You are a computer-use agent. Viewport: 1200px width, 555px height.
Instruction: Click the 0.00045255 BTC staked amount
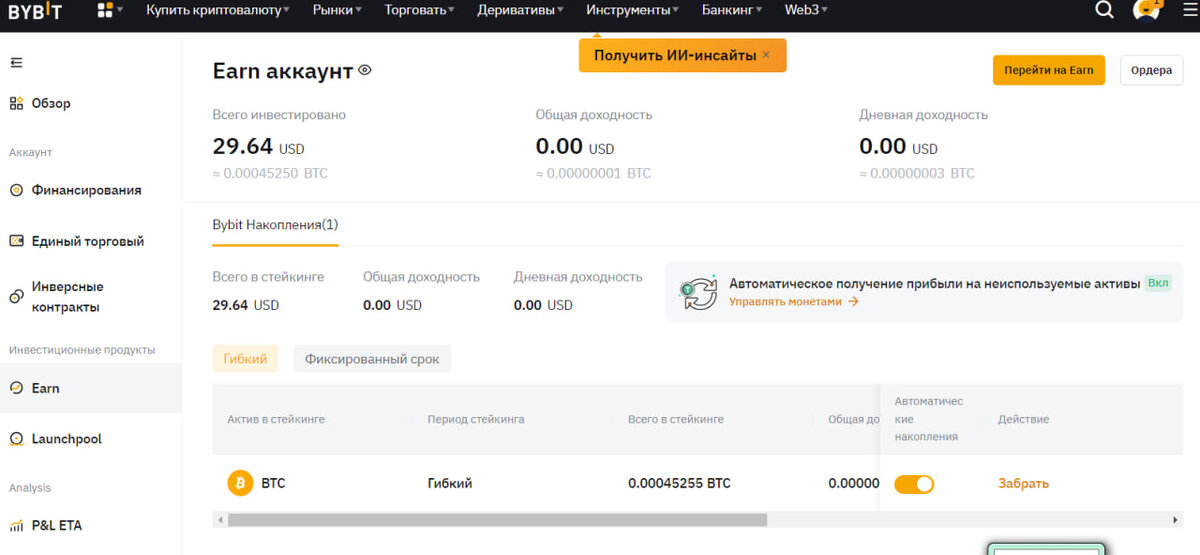[x=679, y=483]
